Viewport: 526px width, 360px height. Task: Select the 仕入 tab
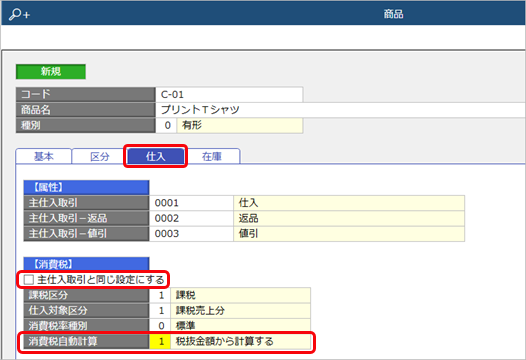[x=156, y=156]
